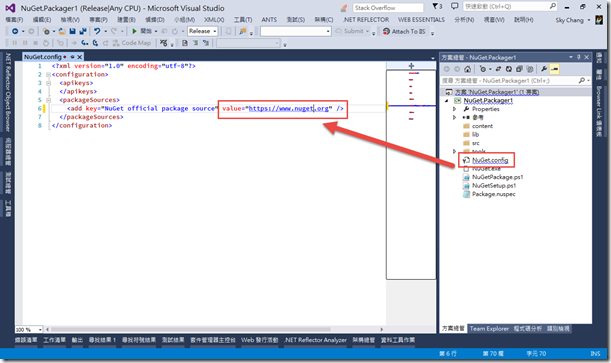Click in the editor scrollbar map

click(411, 174)
